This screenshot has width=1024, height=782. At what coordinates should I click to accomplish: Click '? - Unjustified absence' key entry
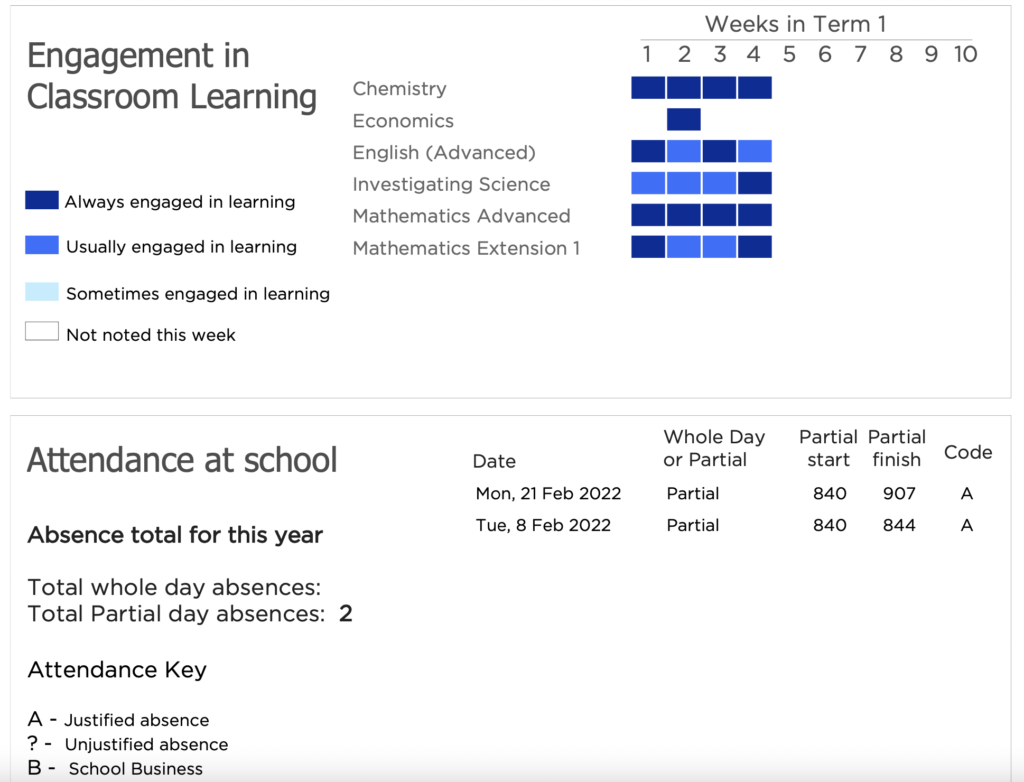click(x=128, y=744)
